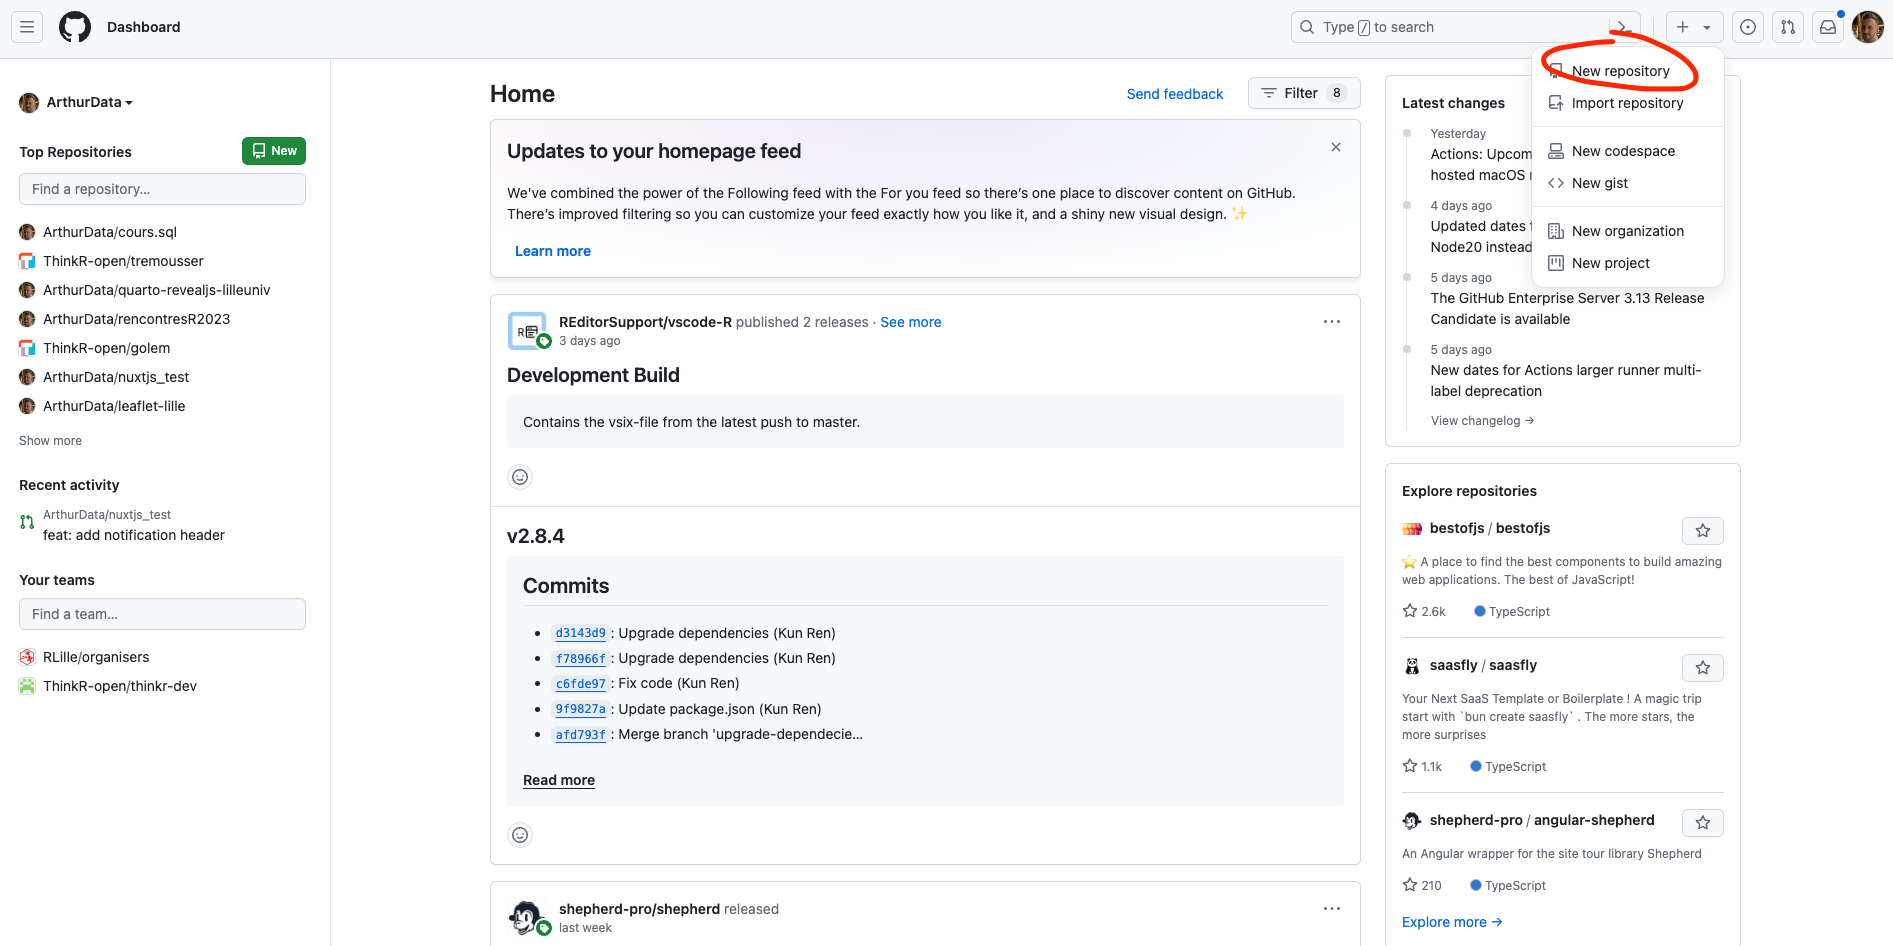Go to the GitHub logo homepage
This screenshot has width=1893, height=946.
[x=75, y=27]
